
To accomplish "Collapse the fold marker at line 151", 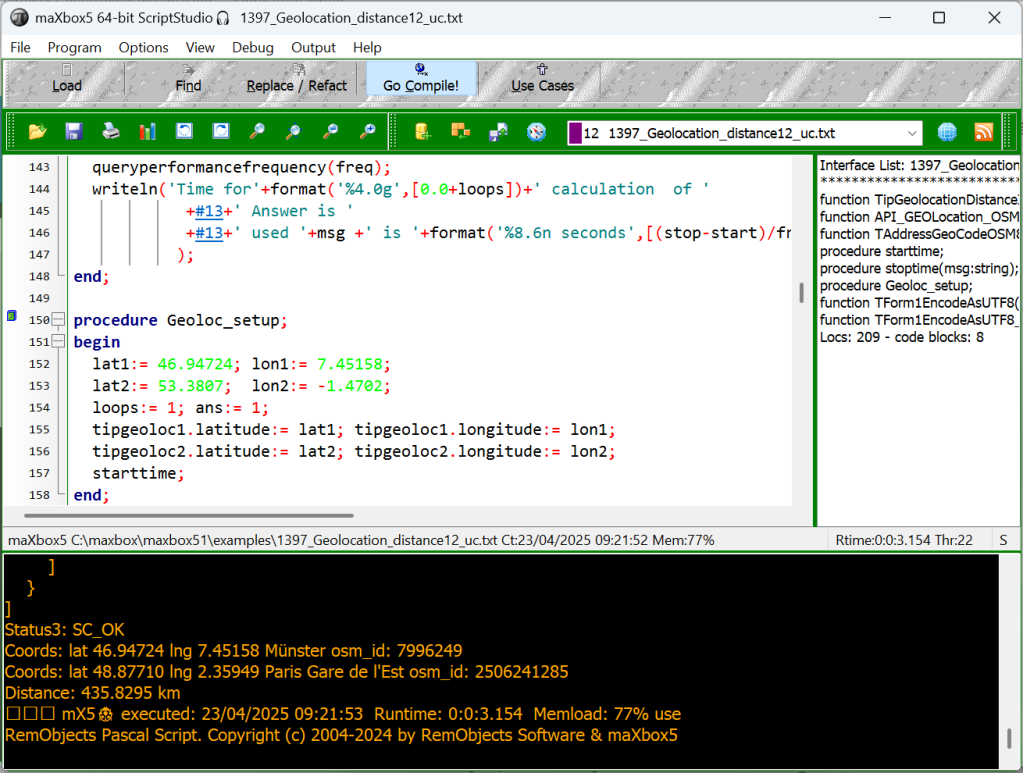I will (59, 341).
